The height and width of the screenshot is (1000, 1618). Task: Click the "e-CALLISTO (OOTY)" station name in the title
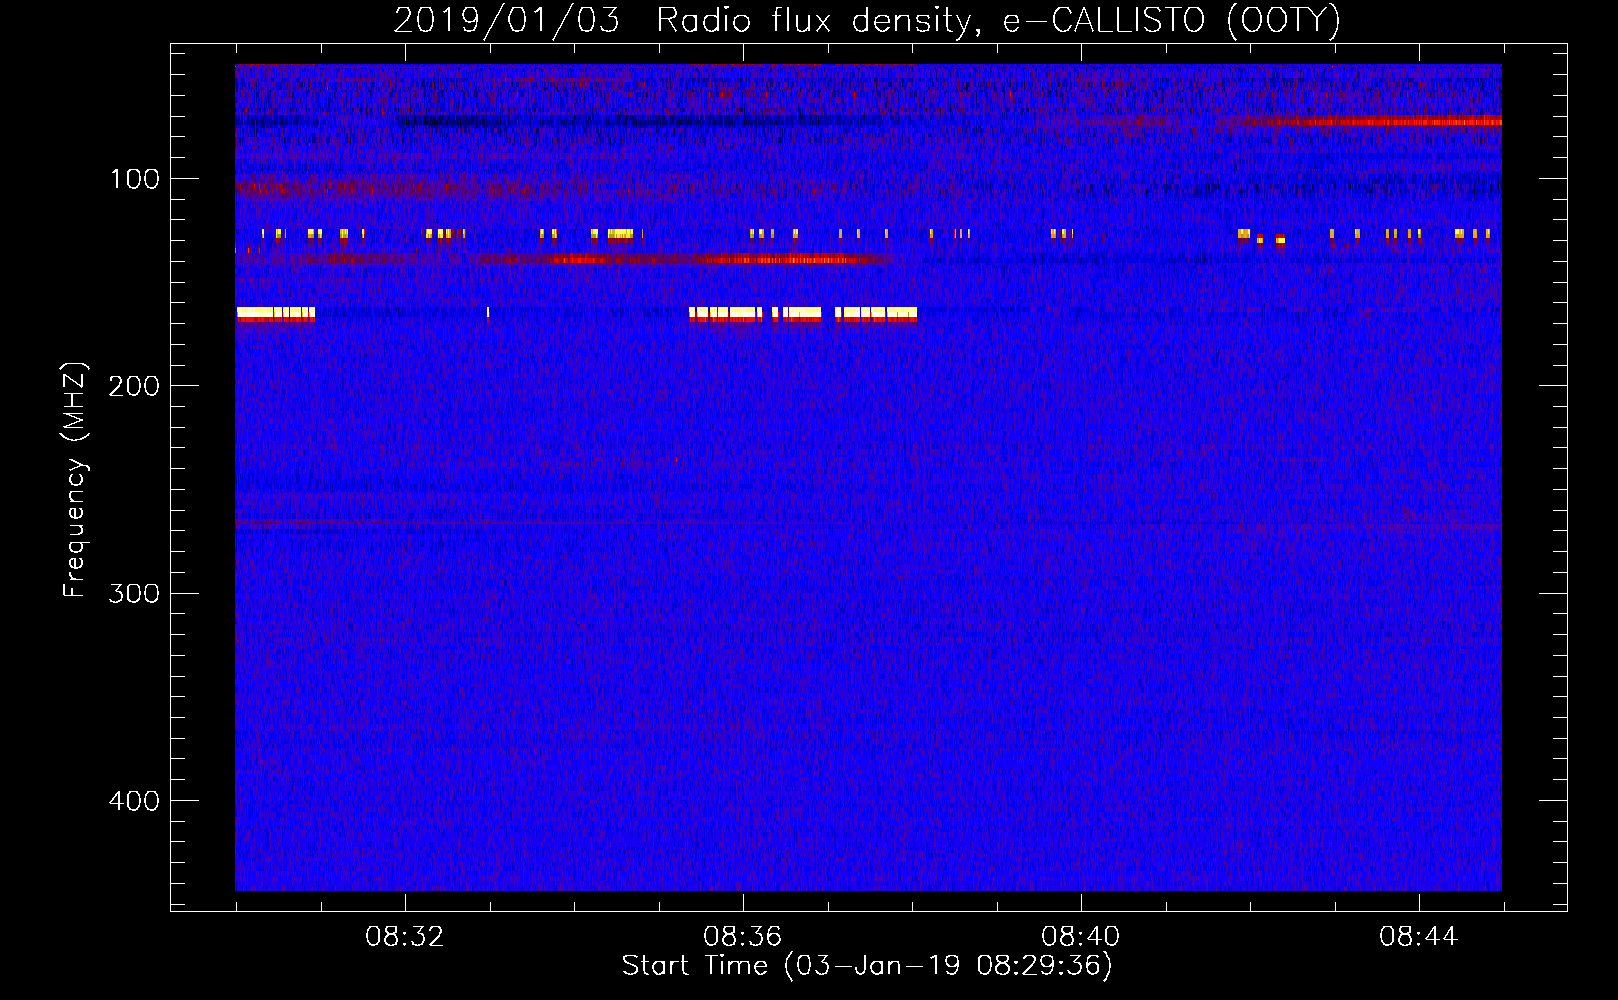click(x=1172, y=21)
